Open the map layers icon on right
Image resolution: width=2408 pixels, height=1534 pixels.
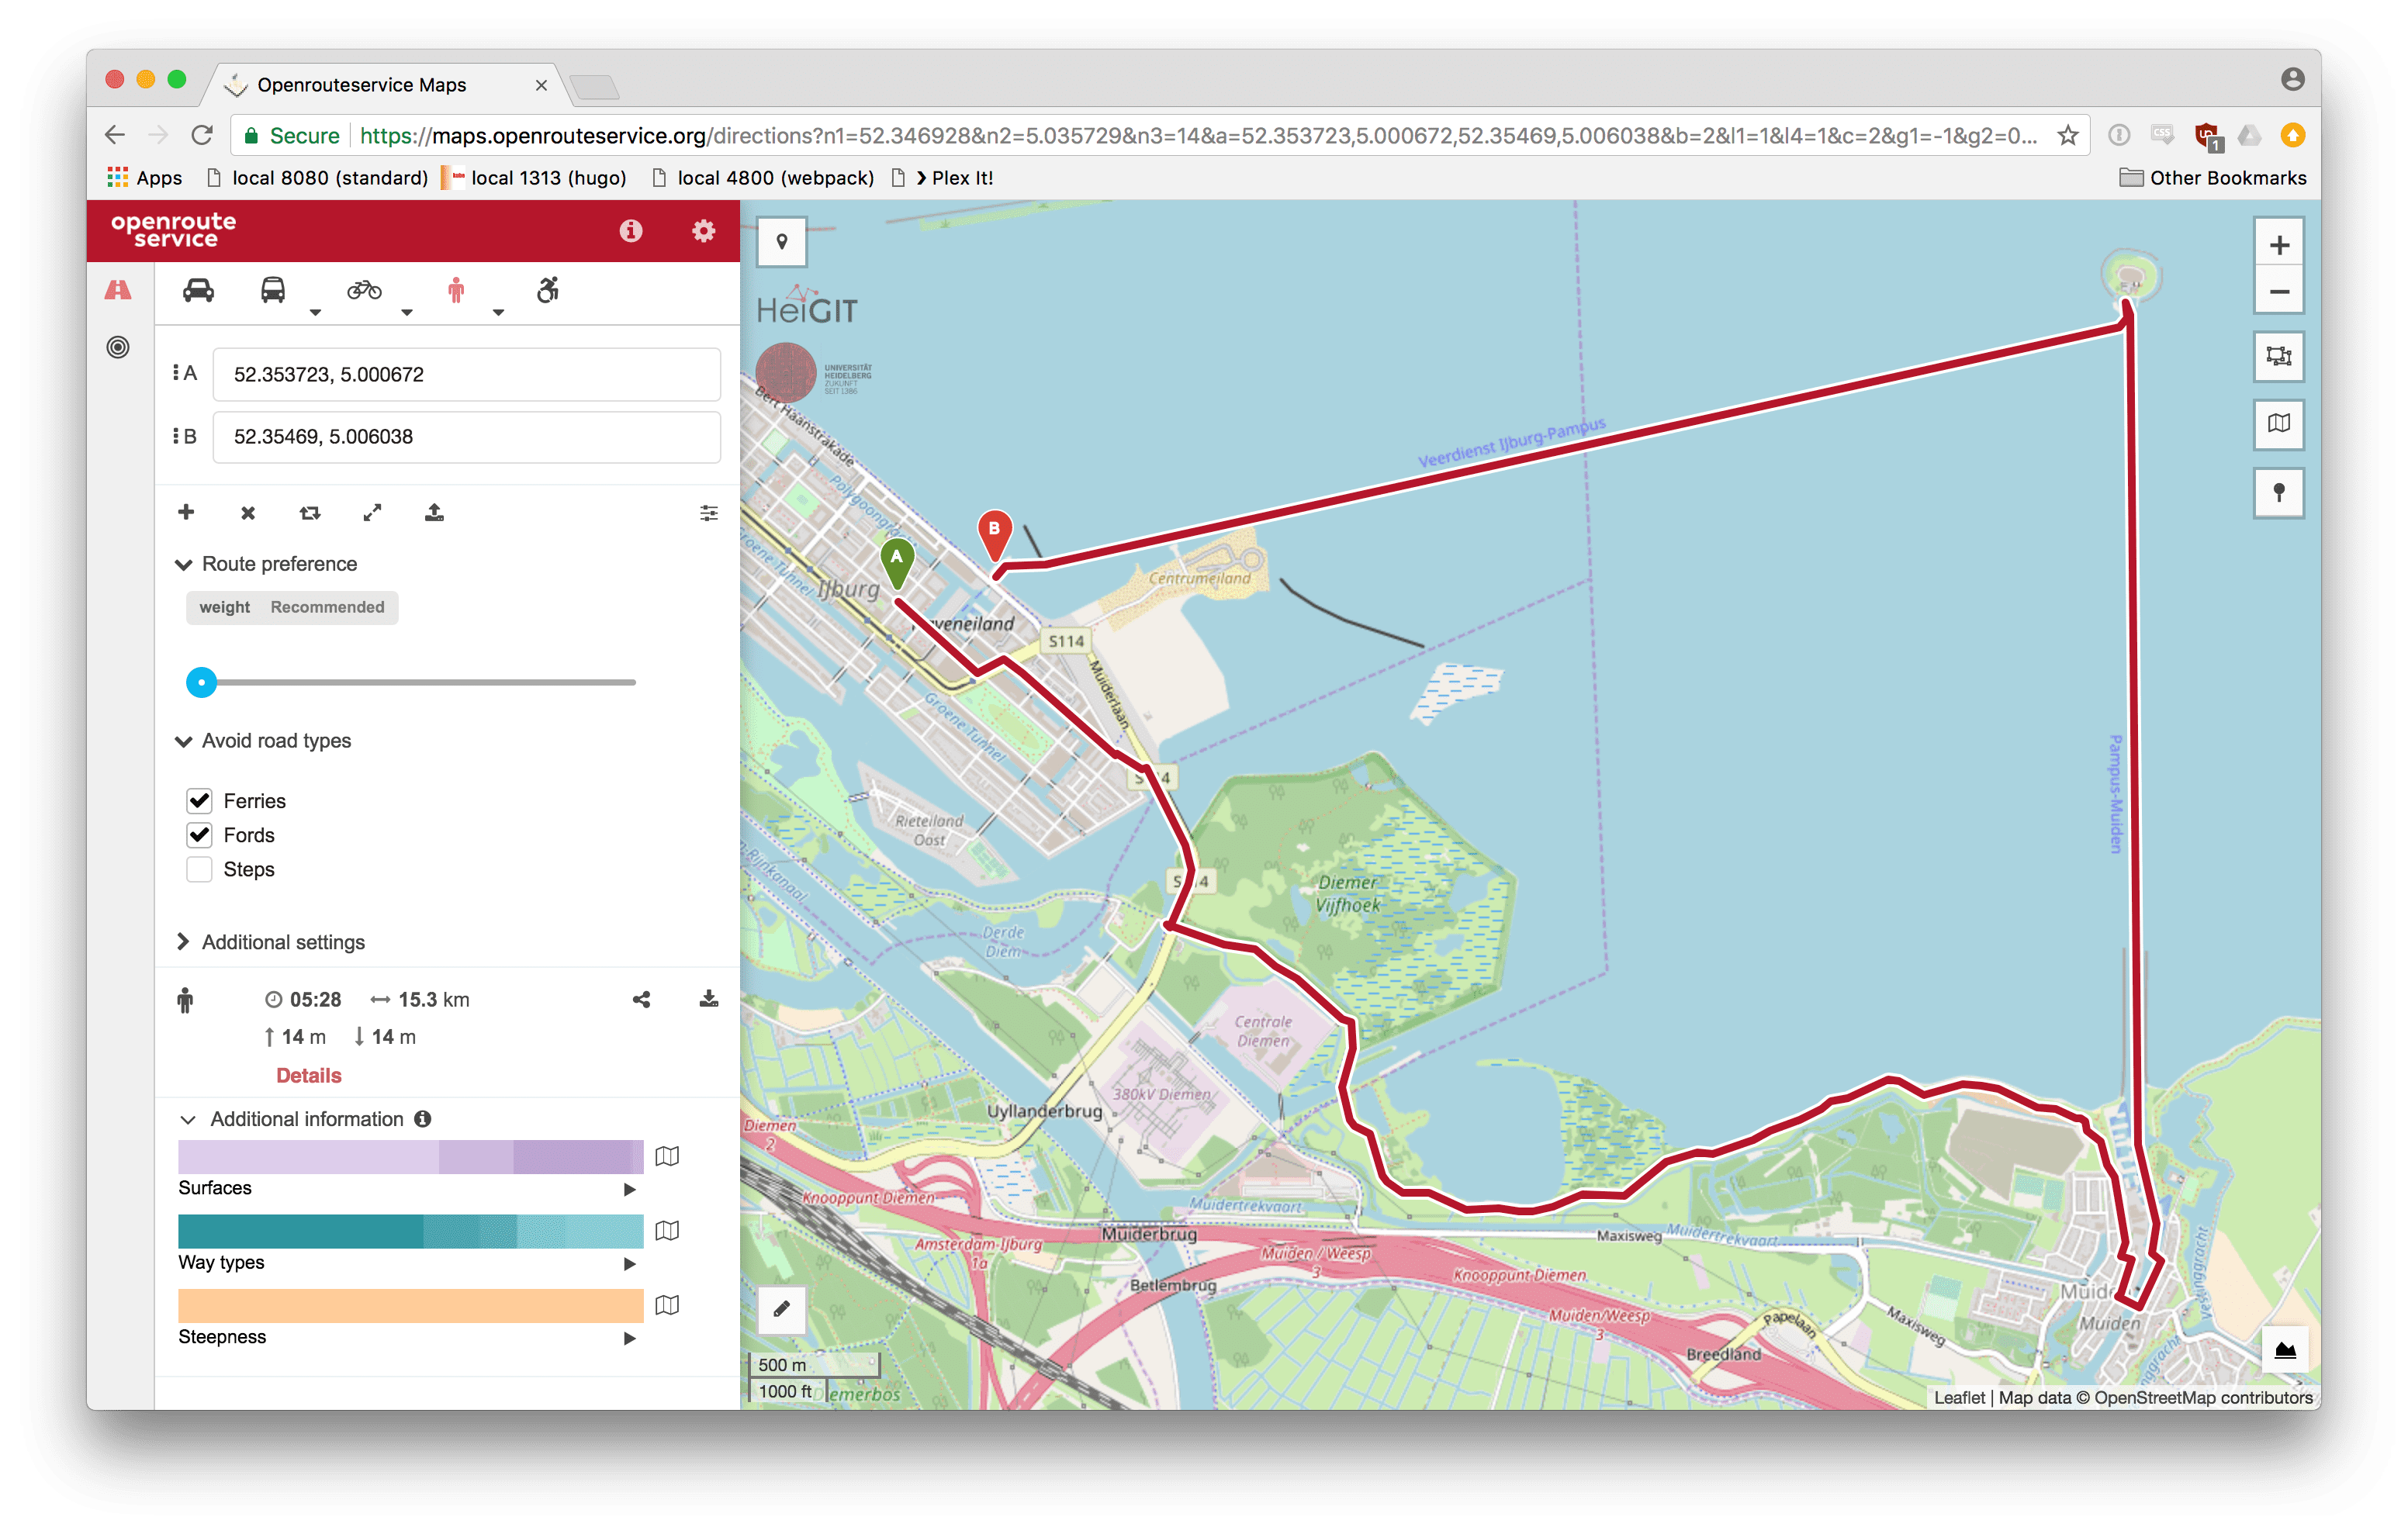coord(2278,424)
